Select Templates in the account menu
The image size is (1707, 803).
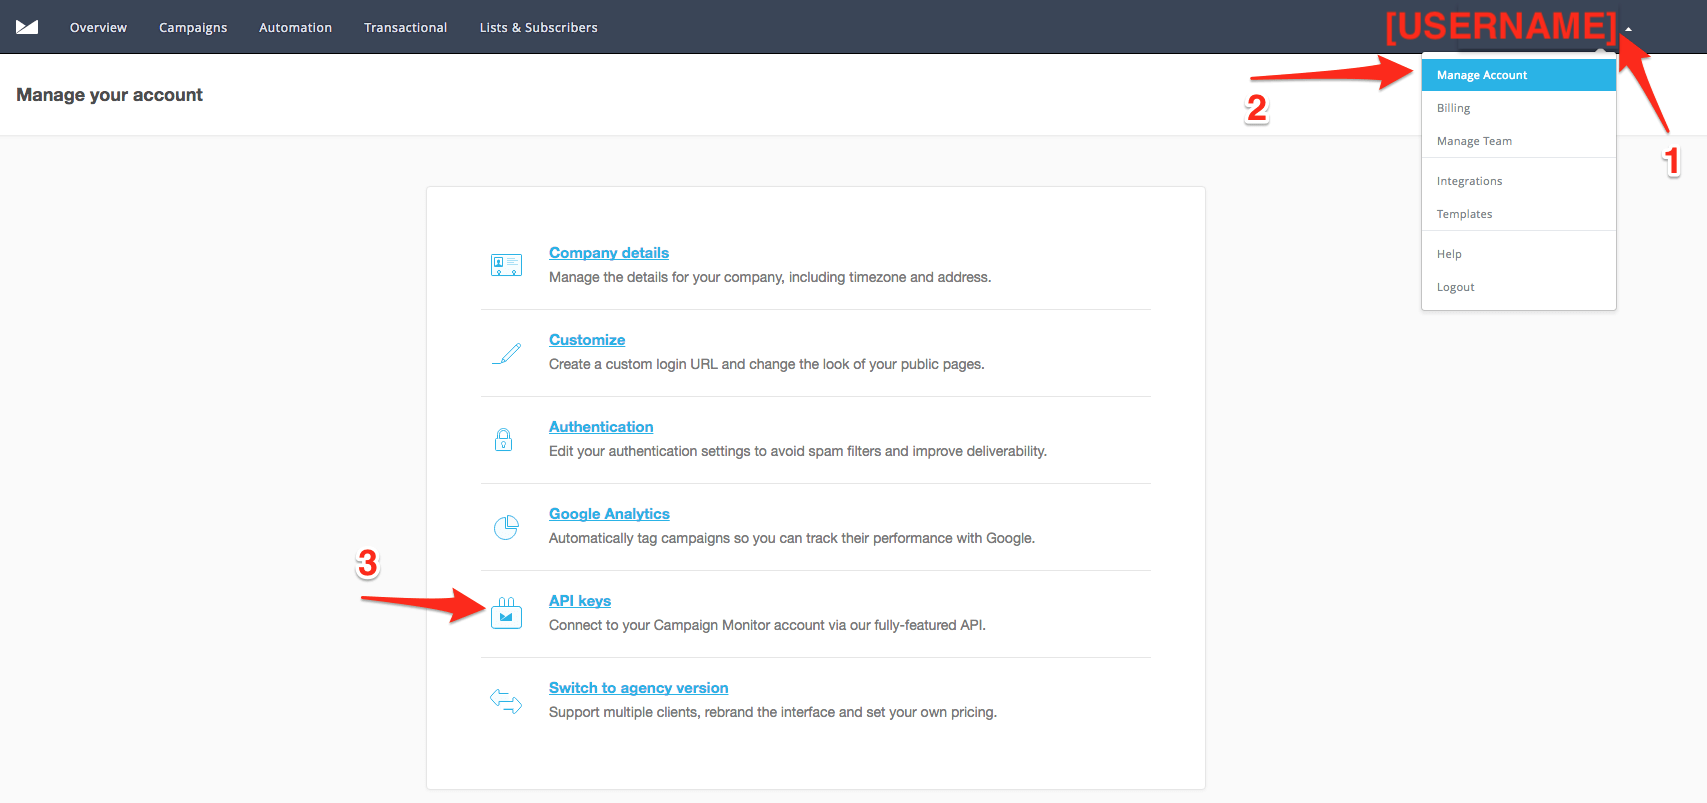[1519, 214]
